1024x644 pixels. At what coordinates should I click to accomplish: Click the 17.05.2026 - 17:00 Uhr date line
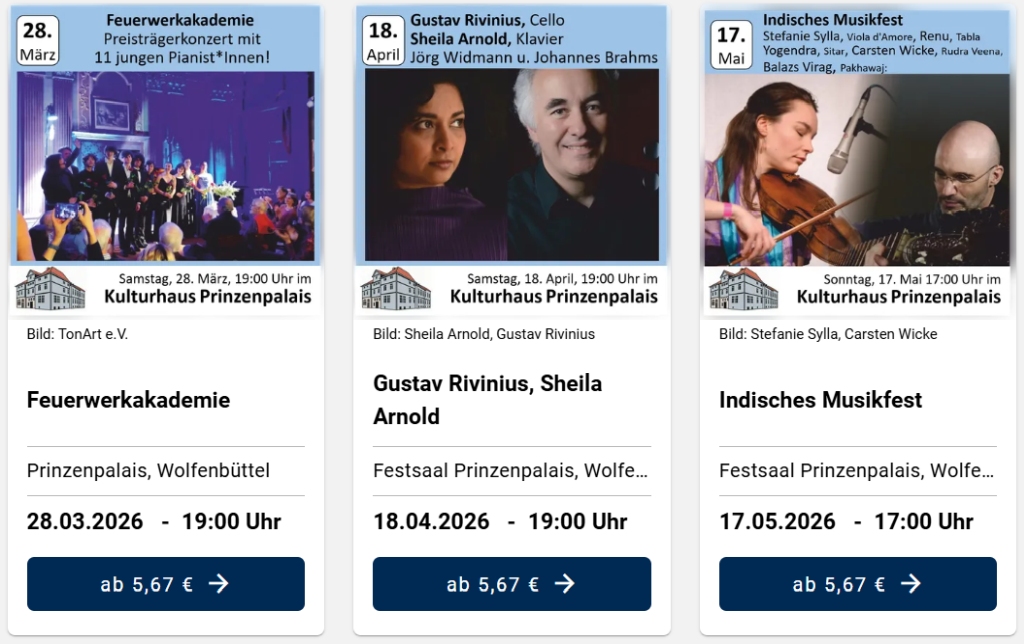pyautogui.click(x=846, y=521)
